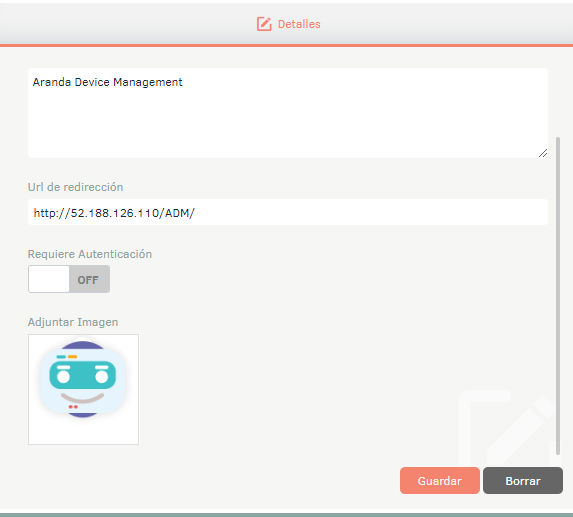This screenshot has width=573, height=517.
Task: Click the Aranda Device Management text
Action: [x=107, y=82]
